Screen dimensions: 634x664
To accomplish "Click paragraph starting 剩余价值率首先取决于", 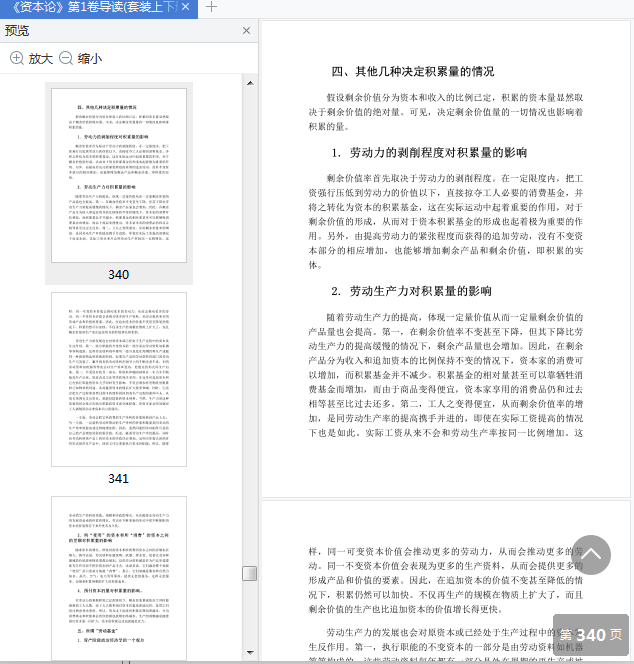I will (446, 221).
